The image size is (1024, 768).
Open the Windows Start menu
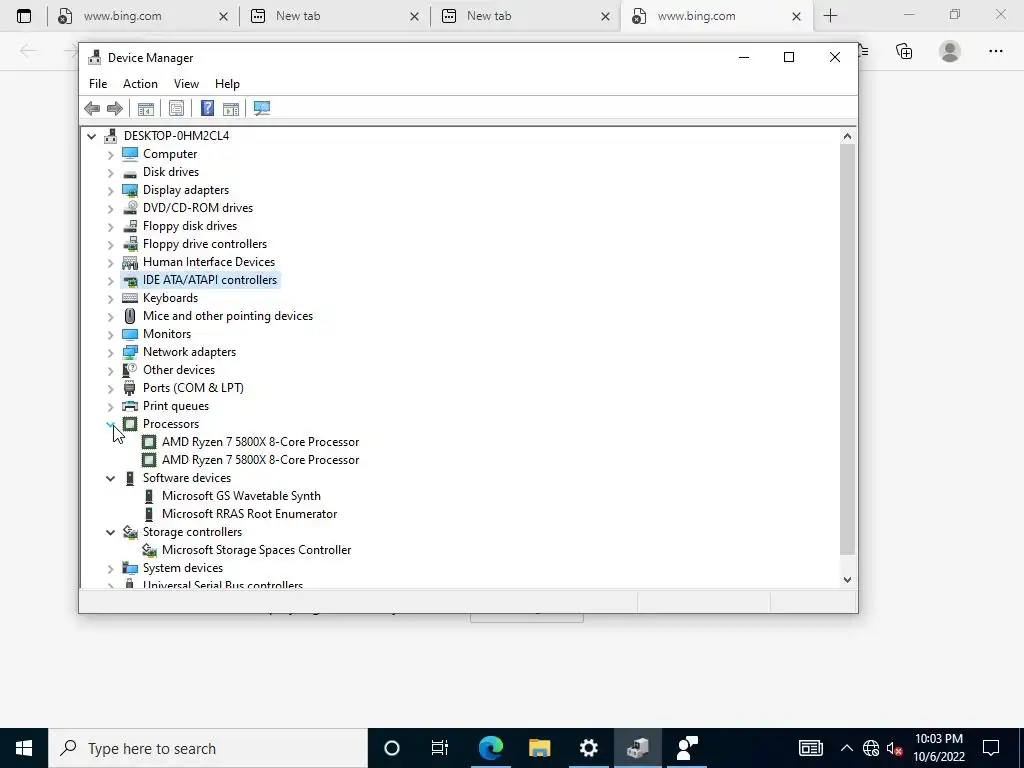[x=24, y=748]
